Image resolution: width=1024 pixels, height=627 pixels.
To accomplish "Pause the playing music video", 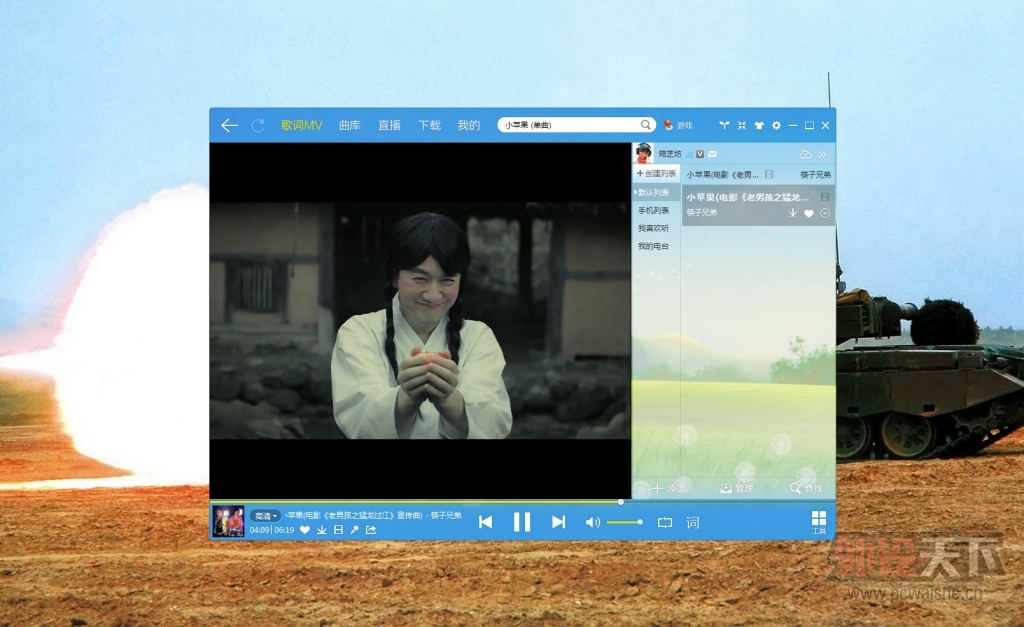I will click(x=522, y=522).
